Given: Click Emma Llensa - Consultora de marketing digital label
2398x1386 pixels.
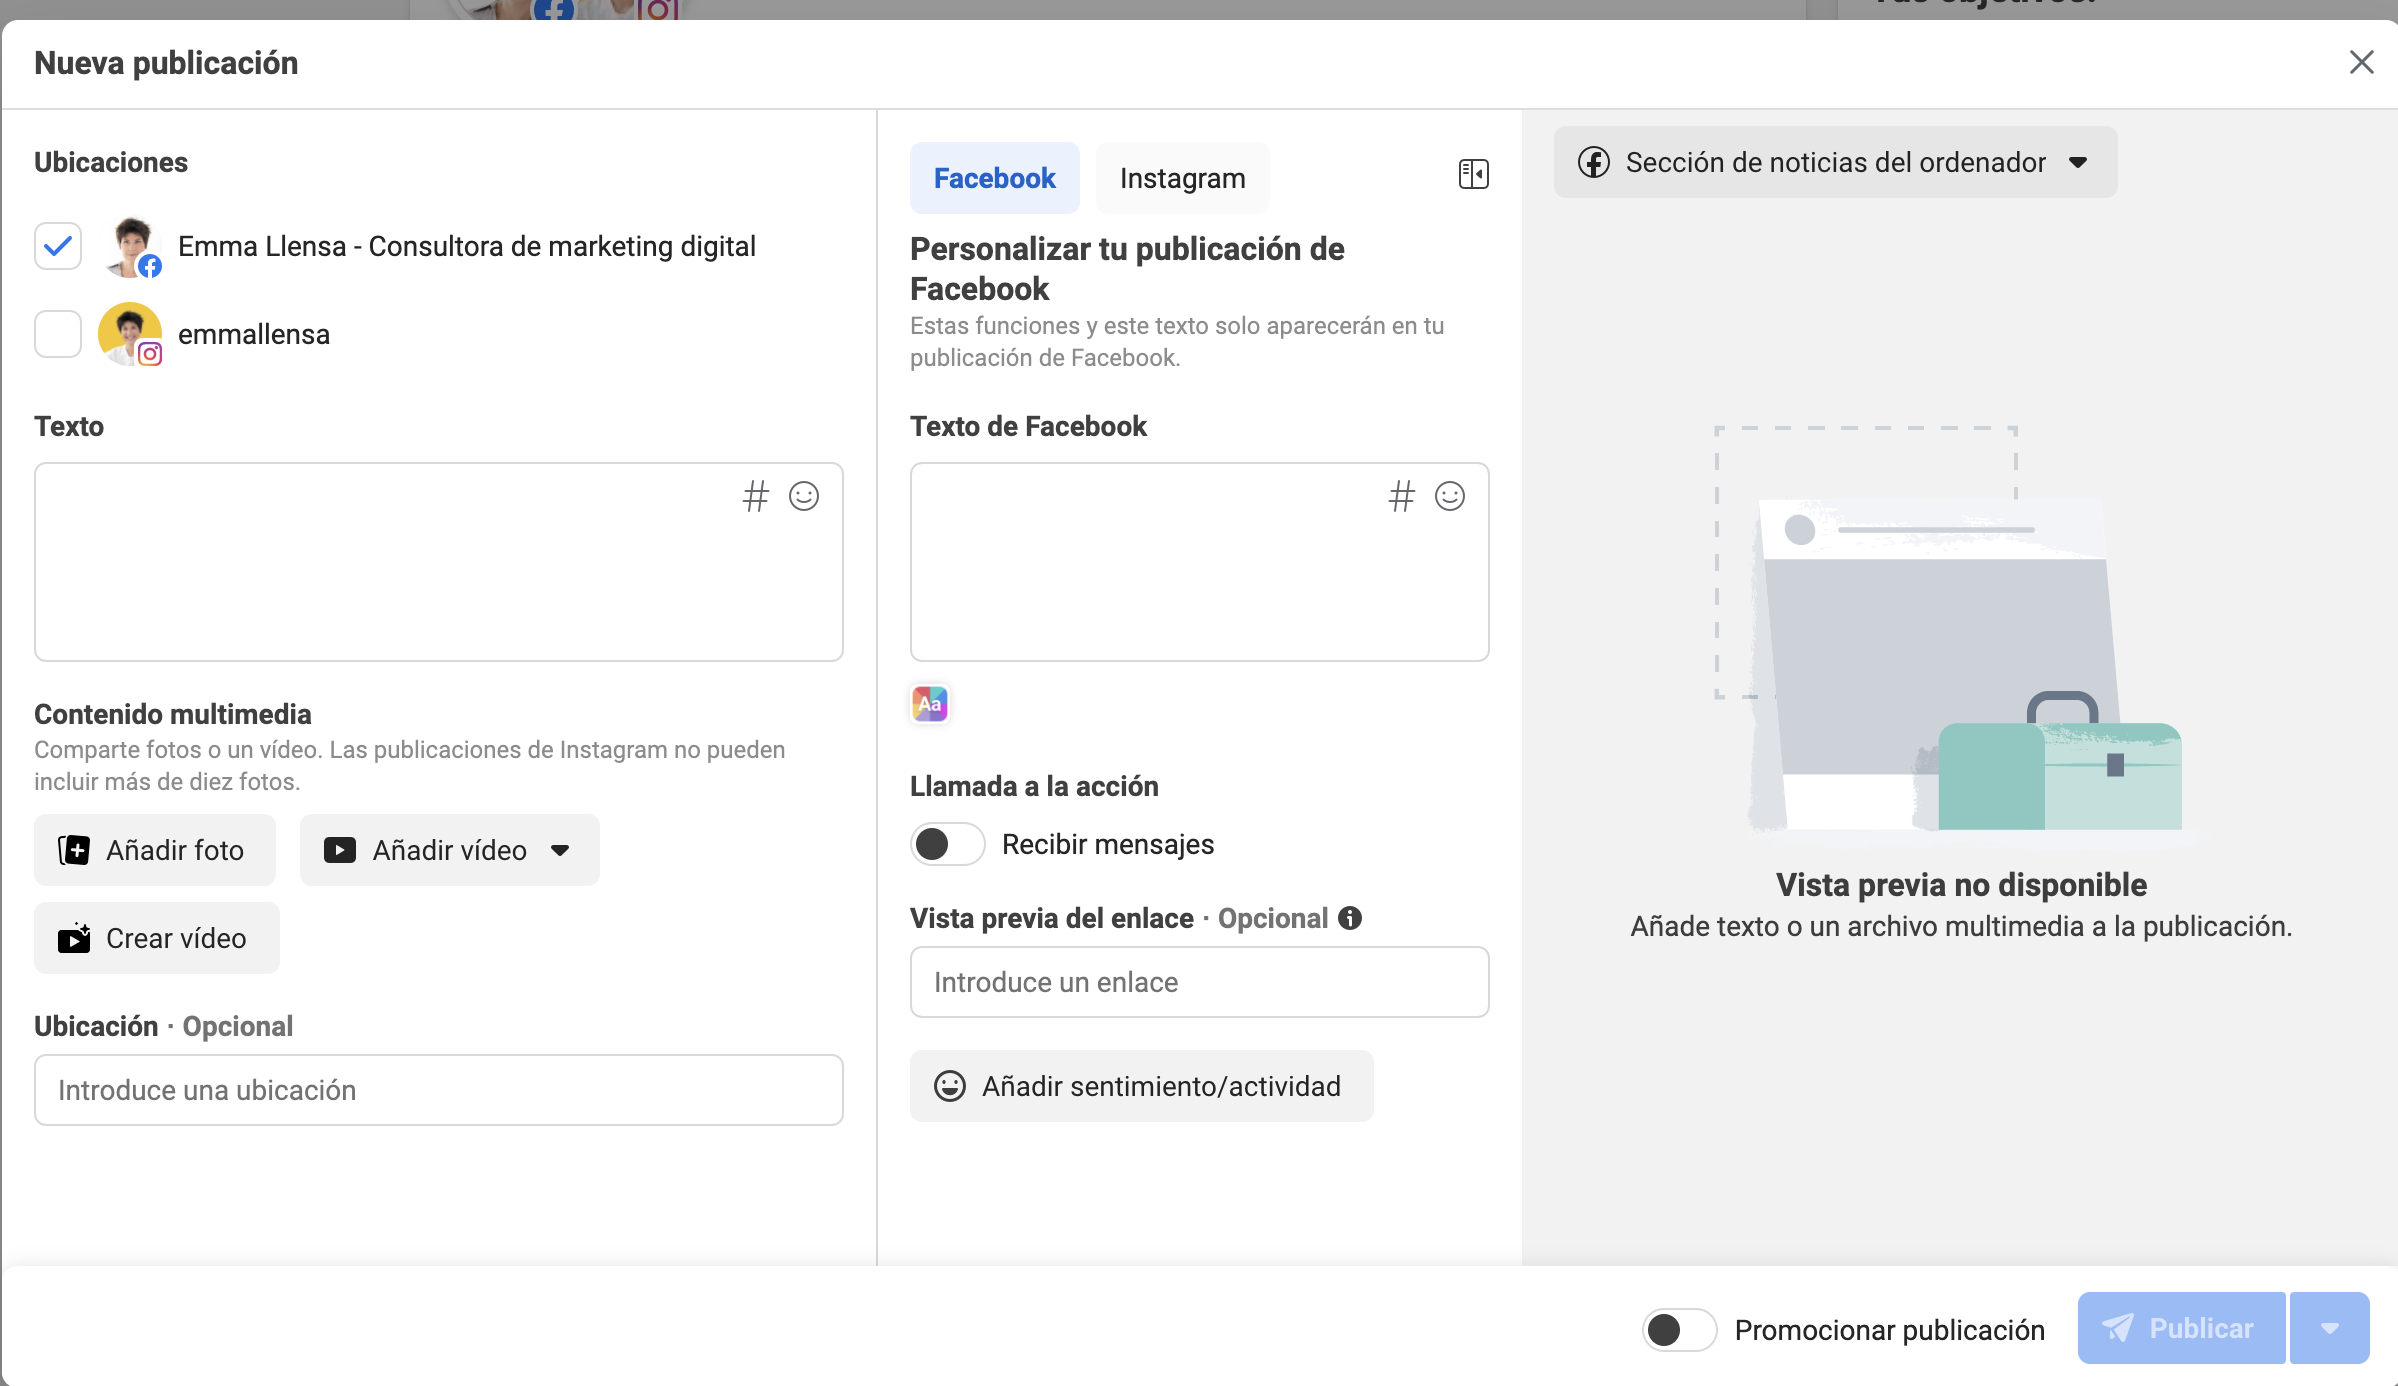Looking at the screenshot, I should (467, 246).
